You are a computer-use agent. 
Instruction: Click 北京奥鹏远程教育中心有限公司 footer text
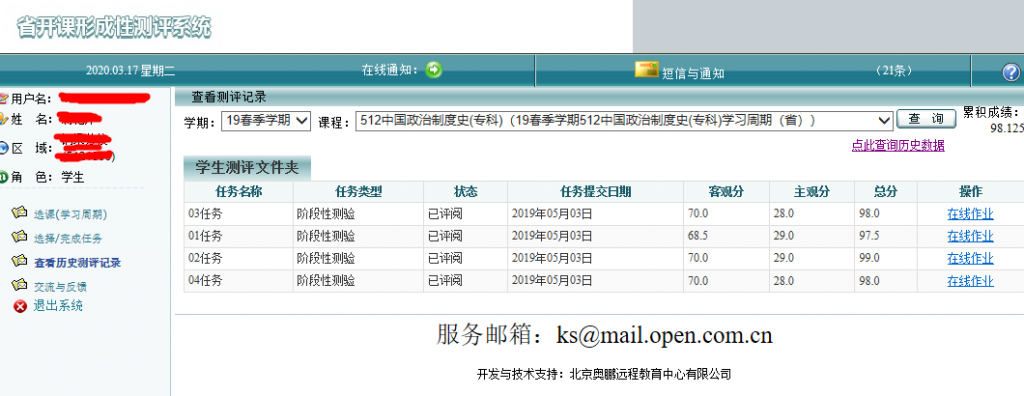tap(650, 374)
